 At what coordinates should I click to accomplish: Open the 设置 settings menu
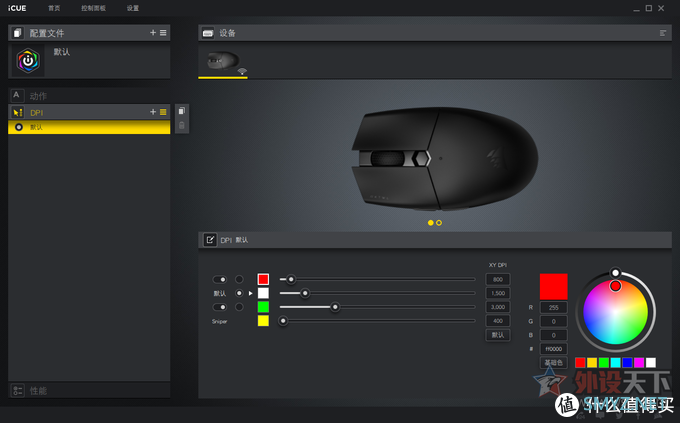click(x=133, y=8)
